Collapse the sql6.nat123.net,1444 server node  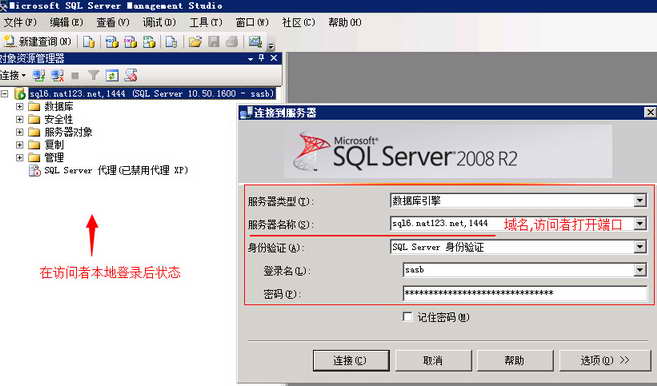click(x=4, y=93)
